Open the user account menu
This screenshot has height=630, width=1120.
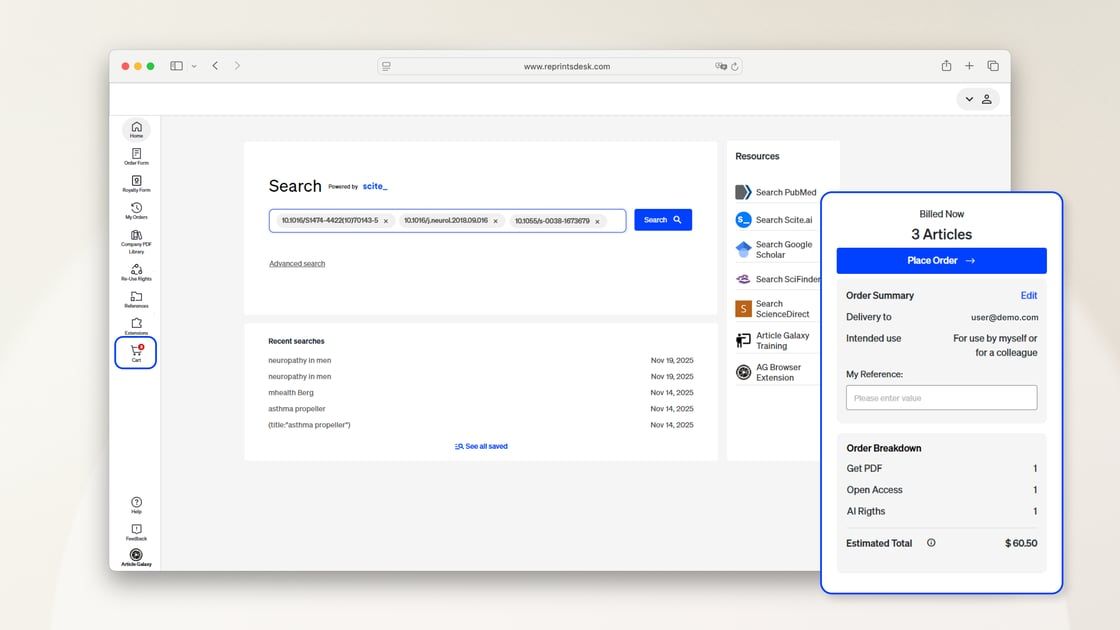point(978,99)
